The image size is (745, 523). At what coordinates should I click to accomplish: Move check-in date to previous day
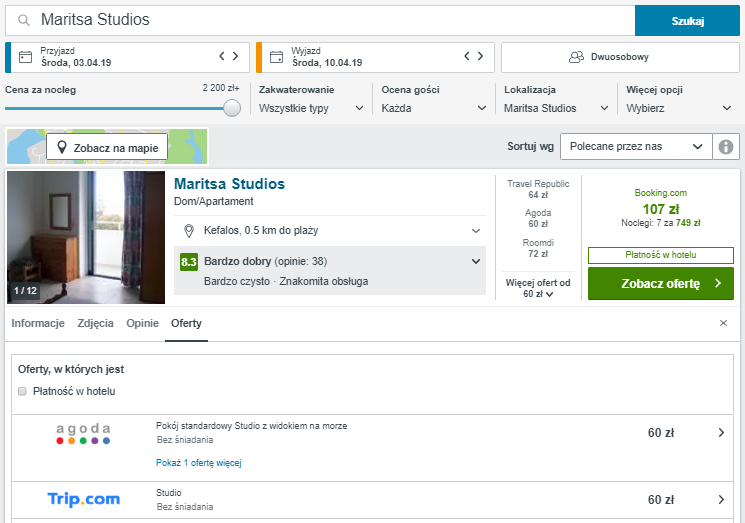coord(222,56)
